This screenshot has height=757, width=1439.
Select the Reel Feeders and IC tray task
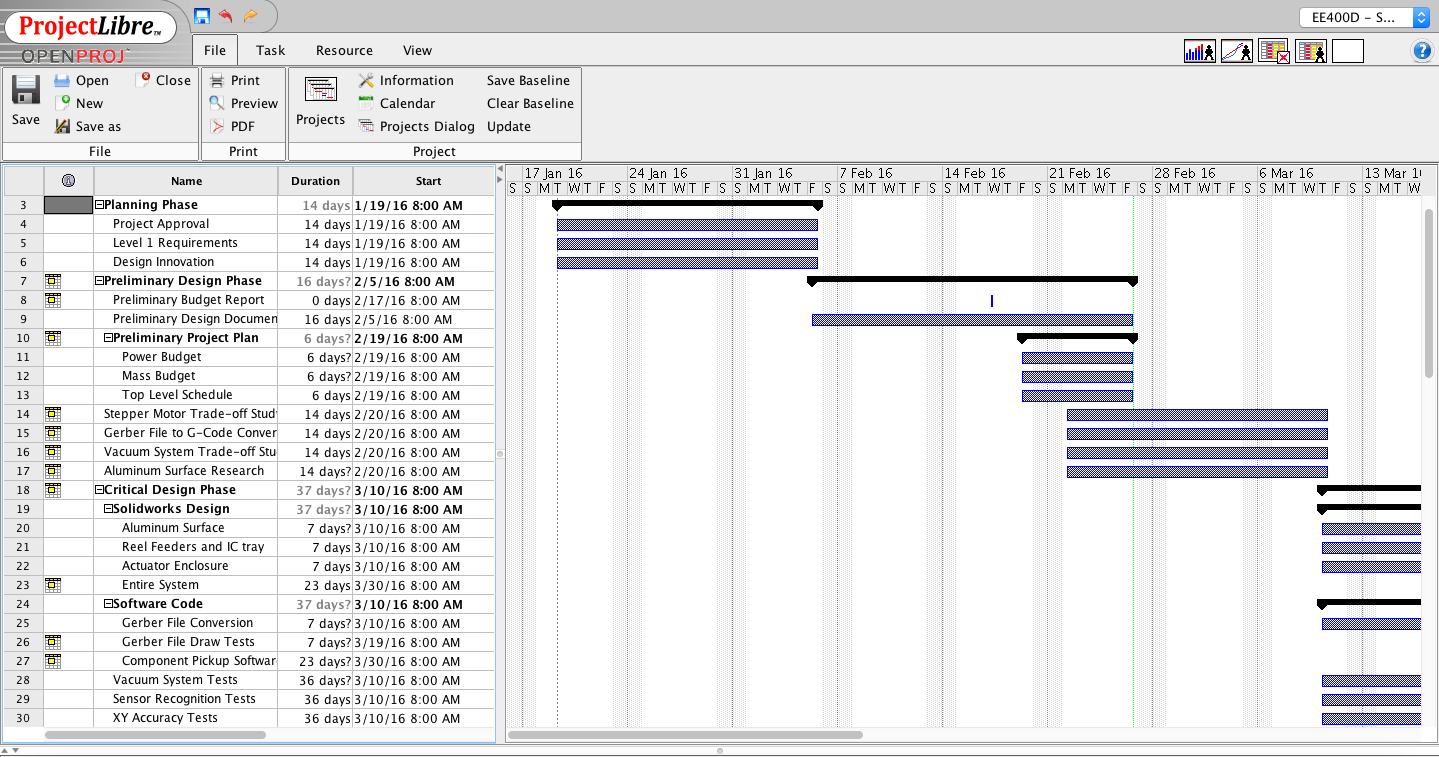click(x=193, y=547)
